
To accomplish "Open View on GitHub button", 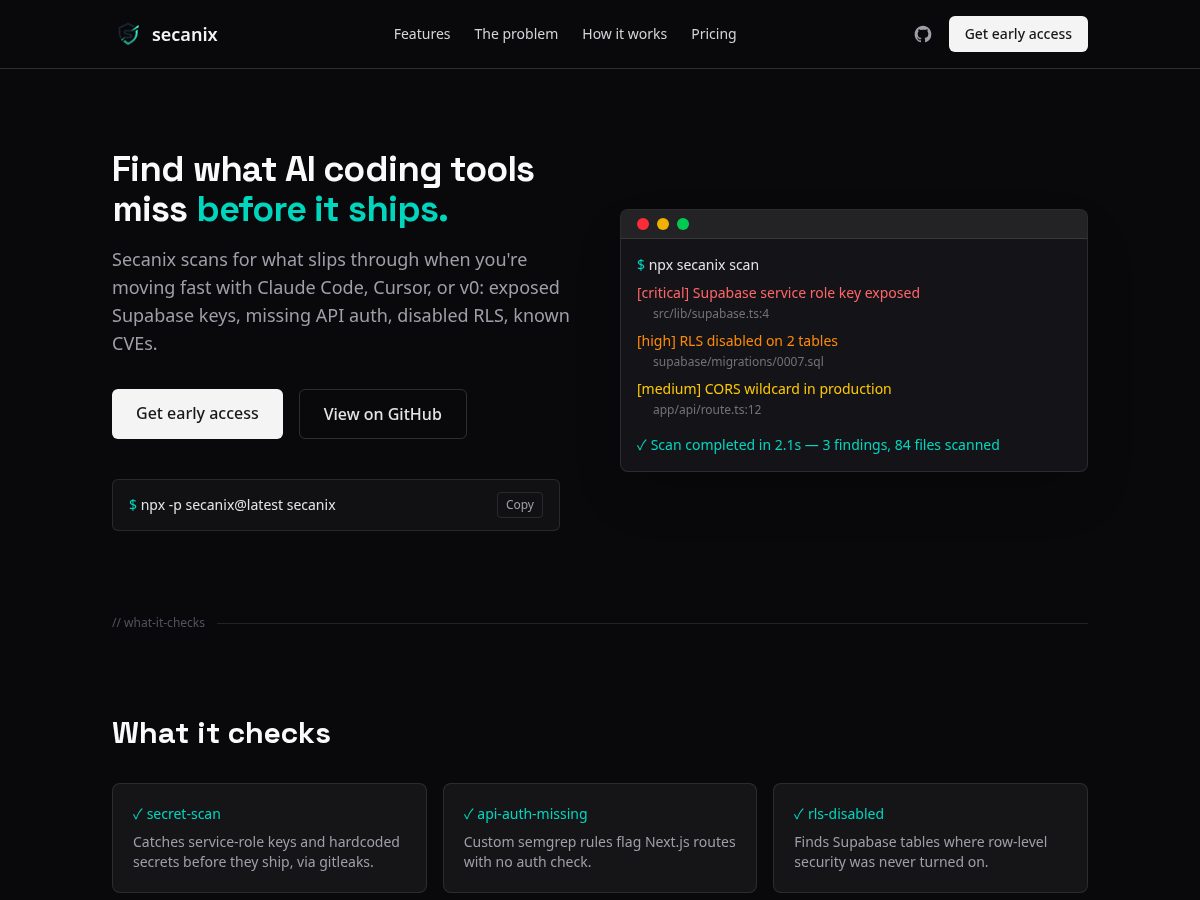I will click(x=383, y=414).
